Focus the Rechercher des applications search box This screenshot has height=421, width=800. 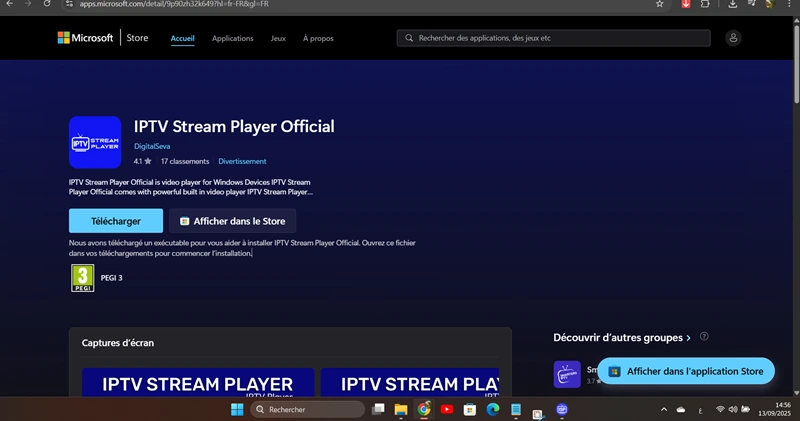click(554, 38)
